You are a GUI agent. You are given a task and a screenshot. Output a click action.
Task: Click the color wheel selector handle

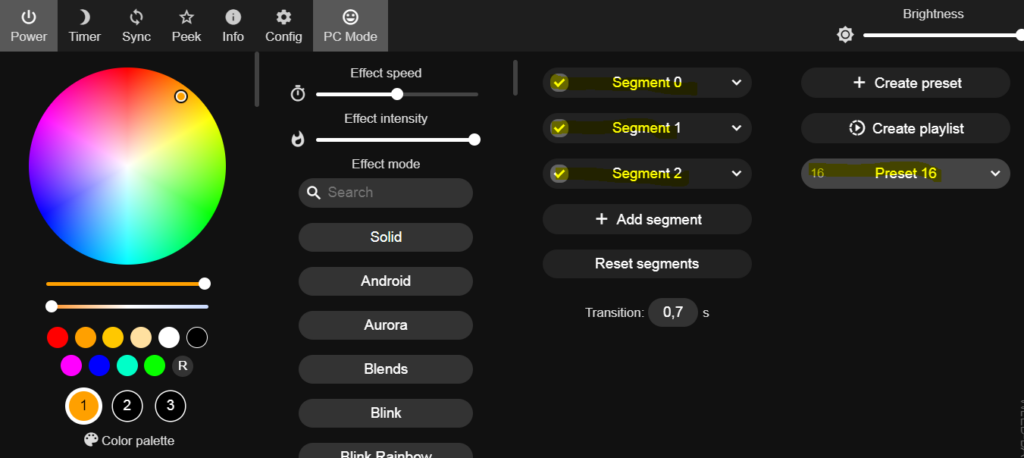(181, 97)
